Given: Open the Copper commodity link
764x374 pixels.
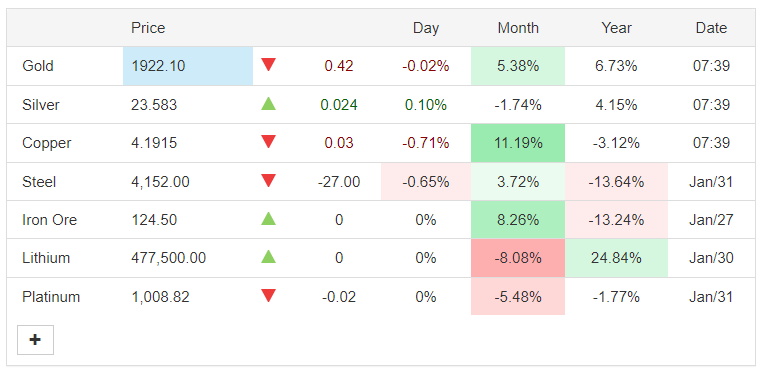Looking at the screenshot, I should (47, 143).
